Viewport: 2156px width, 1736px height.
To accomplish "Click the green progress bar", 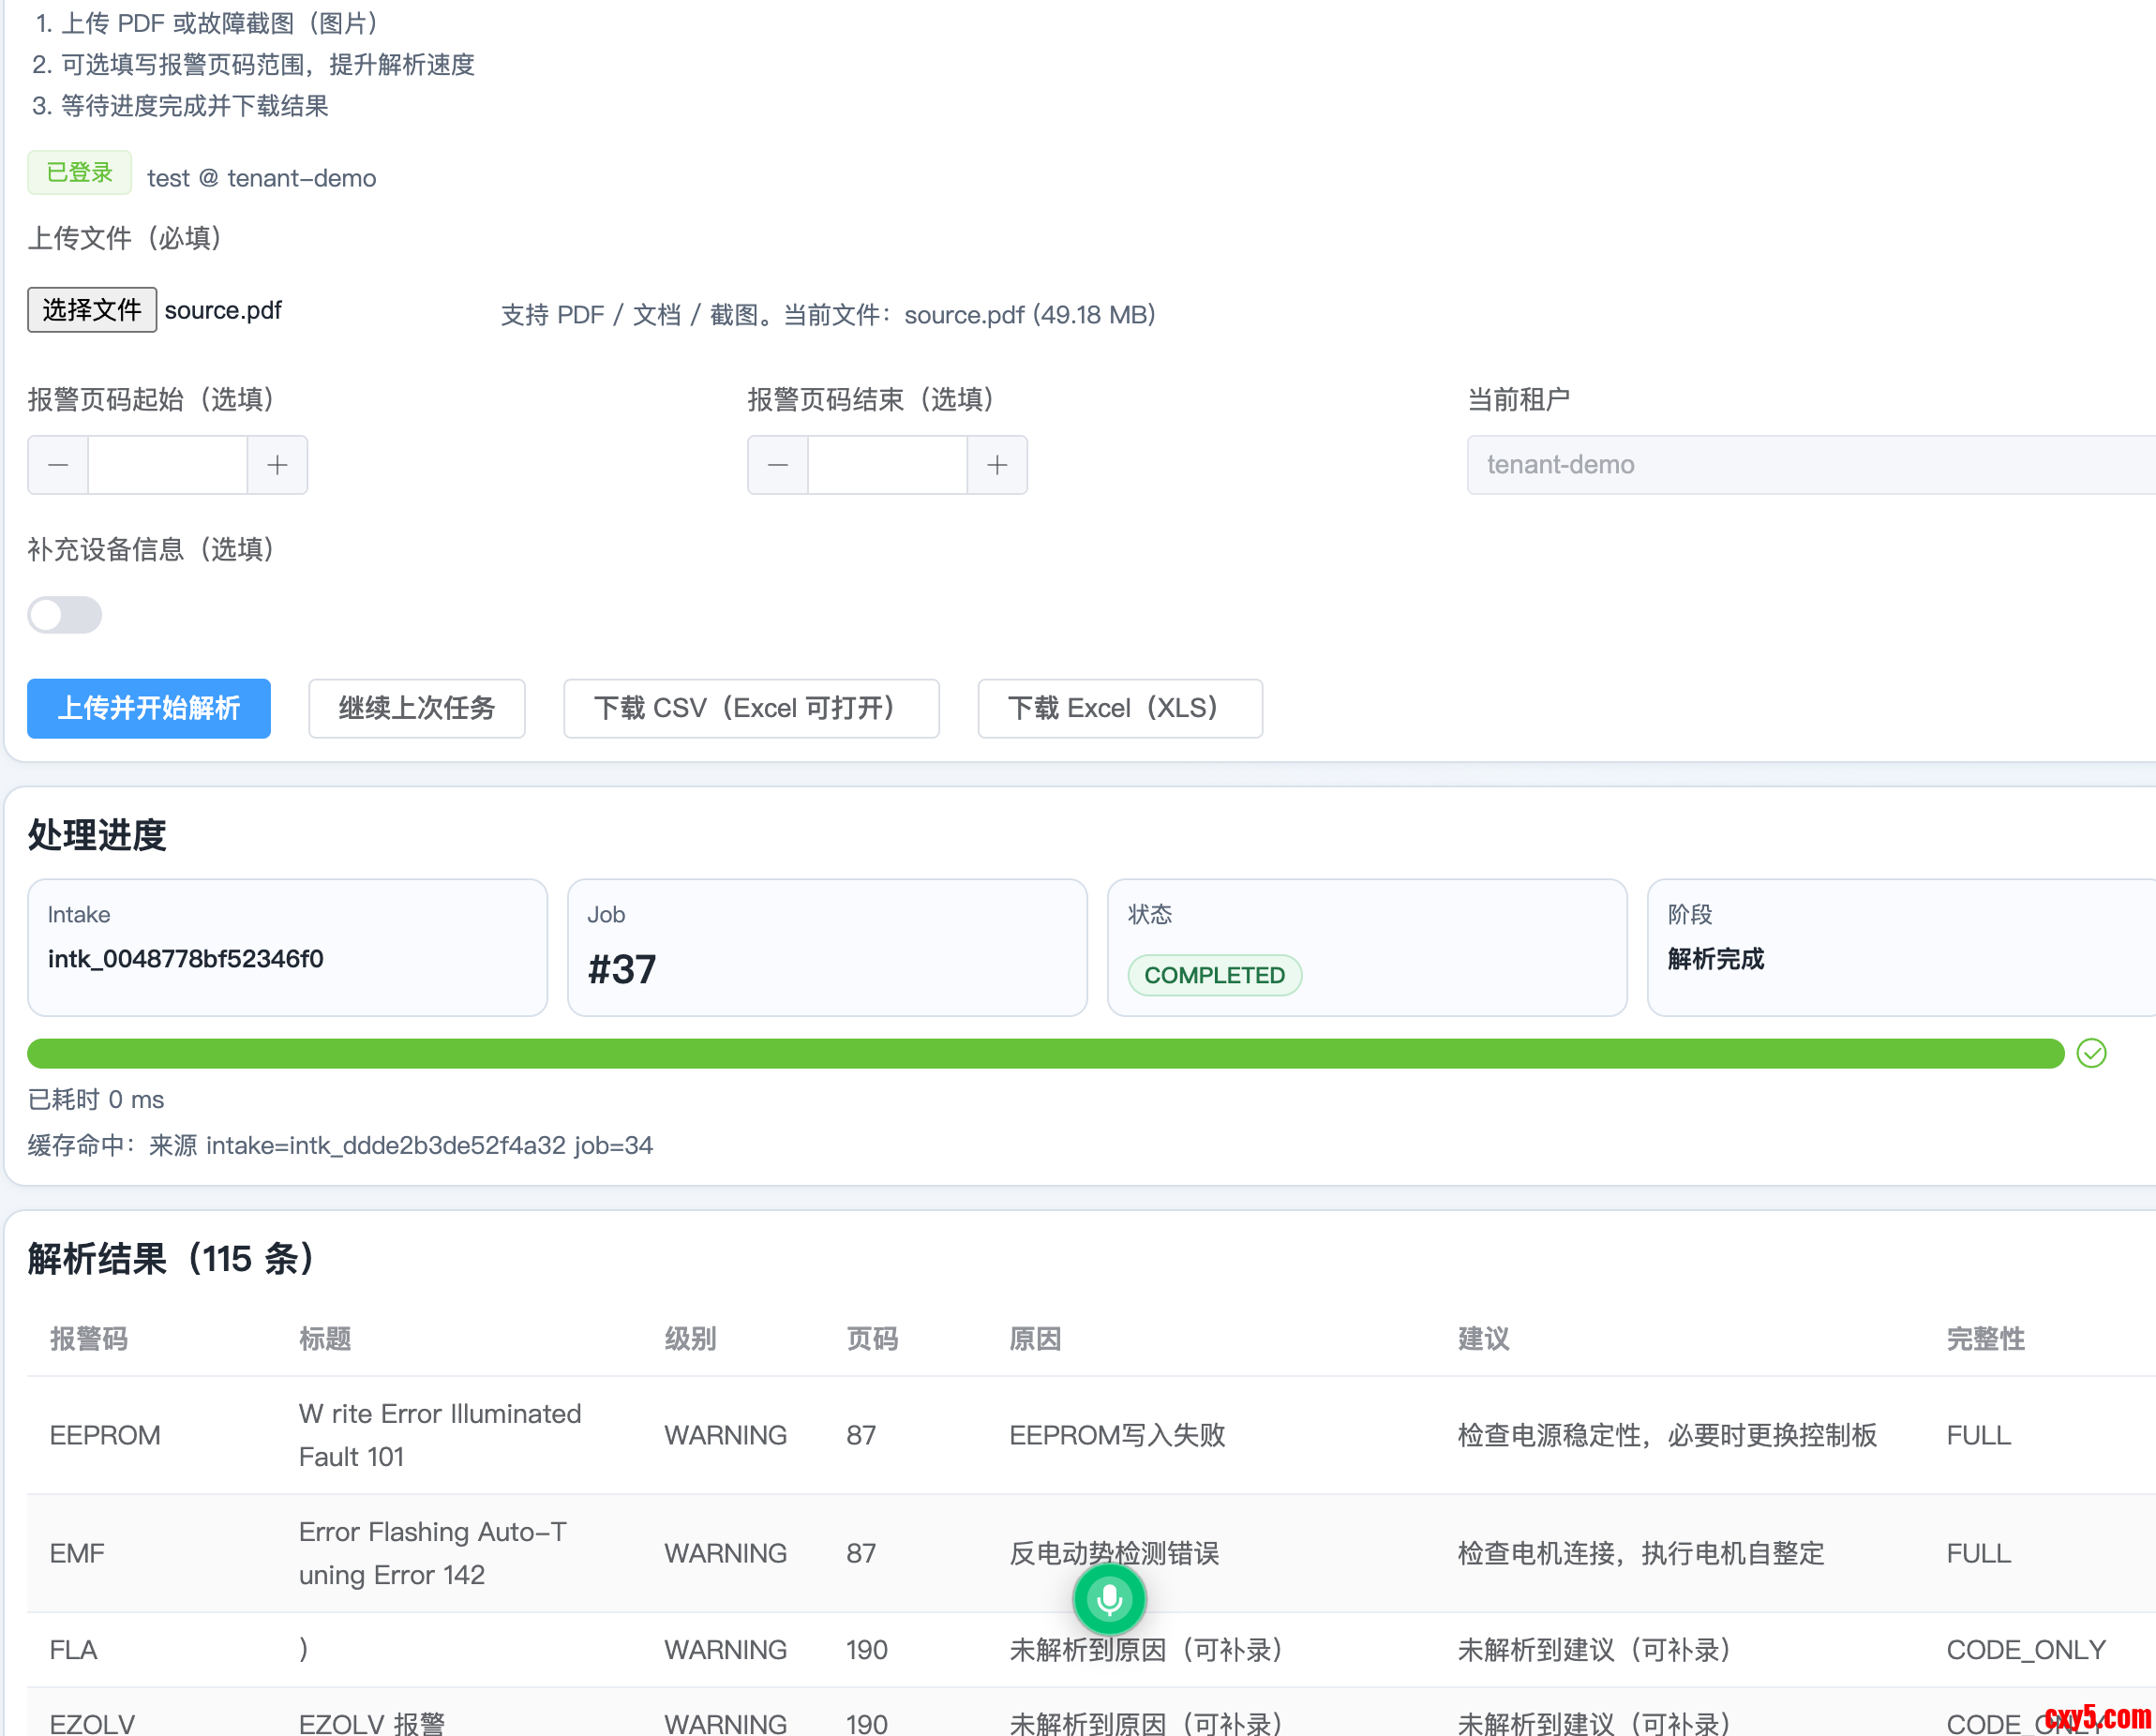I will tap(1045, 1053).
